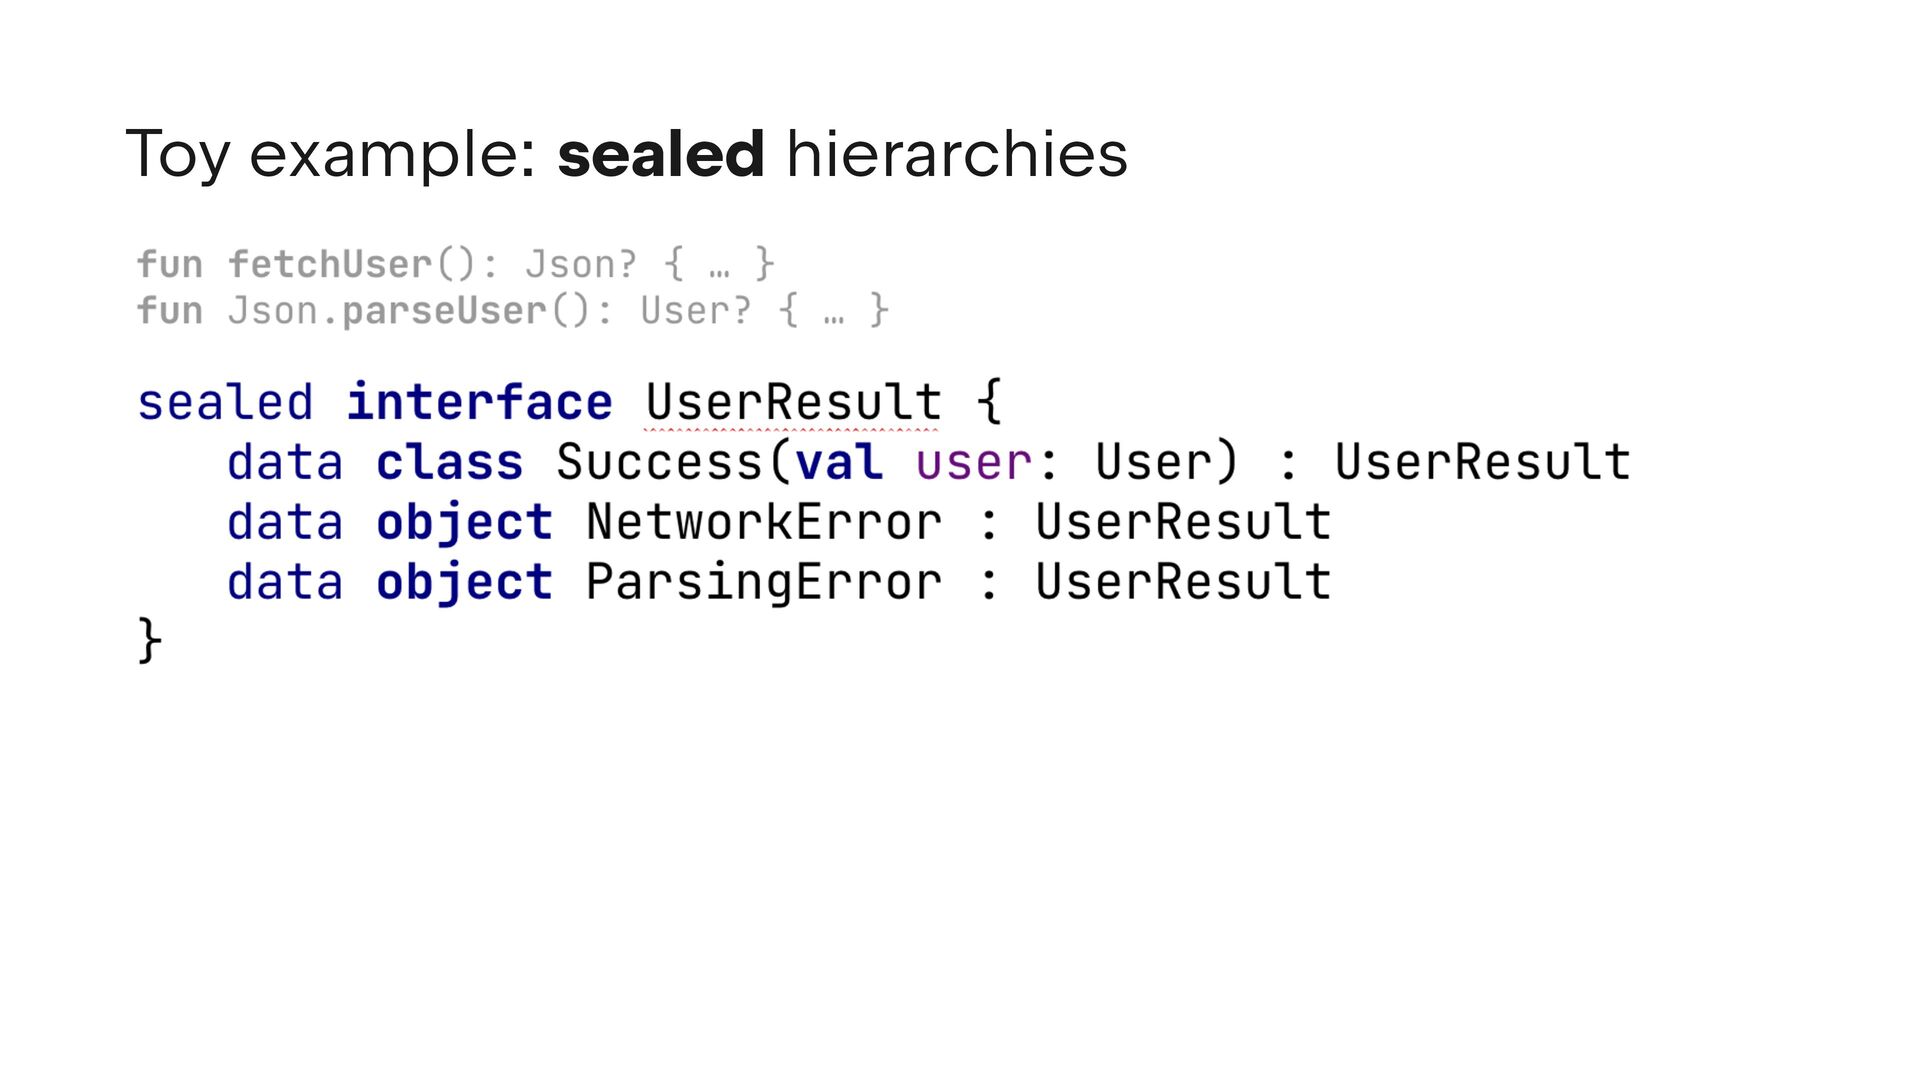Click the 'sealed' keyword in code
1920x1080 pixels.
coord(225,402)
